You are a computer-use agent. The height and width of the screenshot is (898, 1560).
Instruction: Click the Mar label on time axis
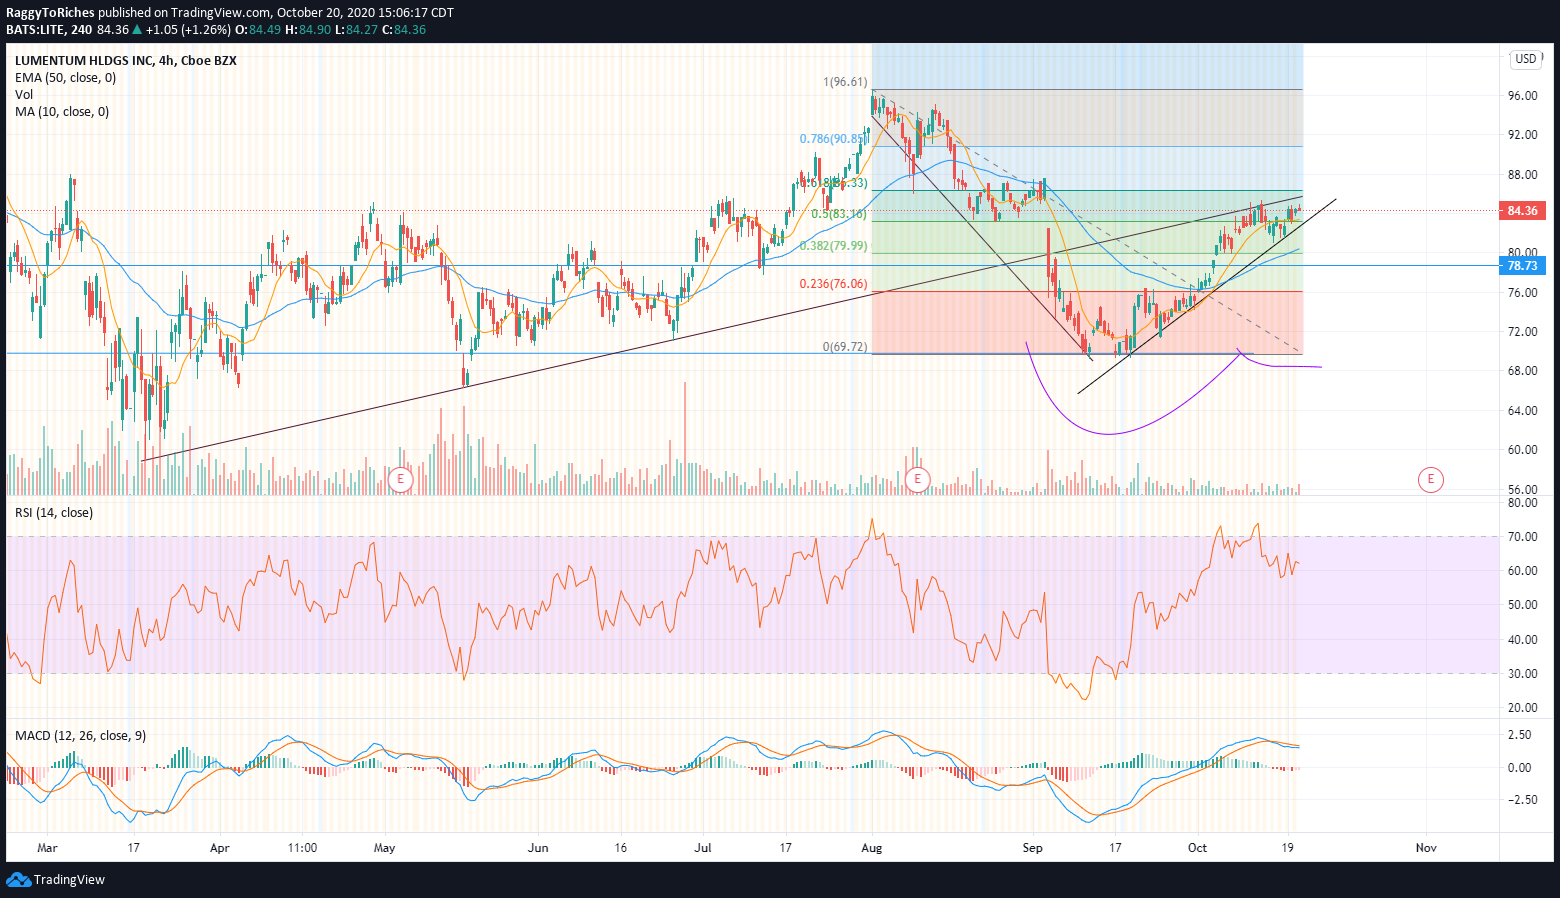pyautogui.click(x=47, y=848)
